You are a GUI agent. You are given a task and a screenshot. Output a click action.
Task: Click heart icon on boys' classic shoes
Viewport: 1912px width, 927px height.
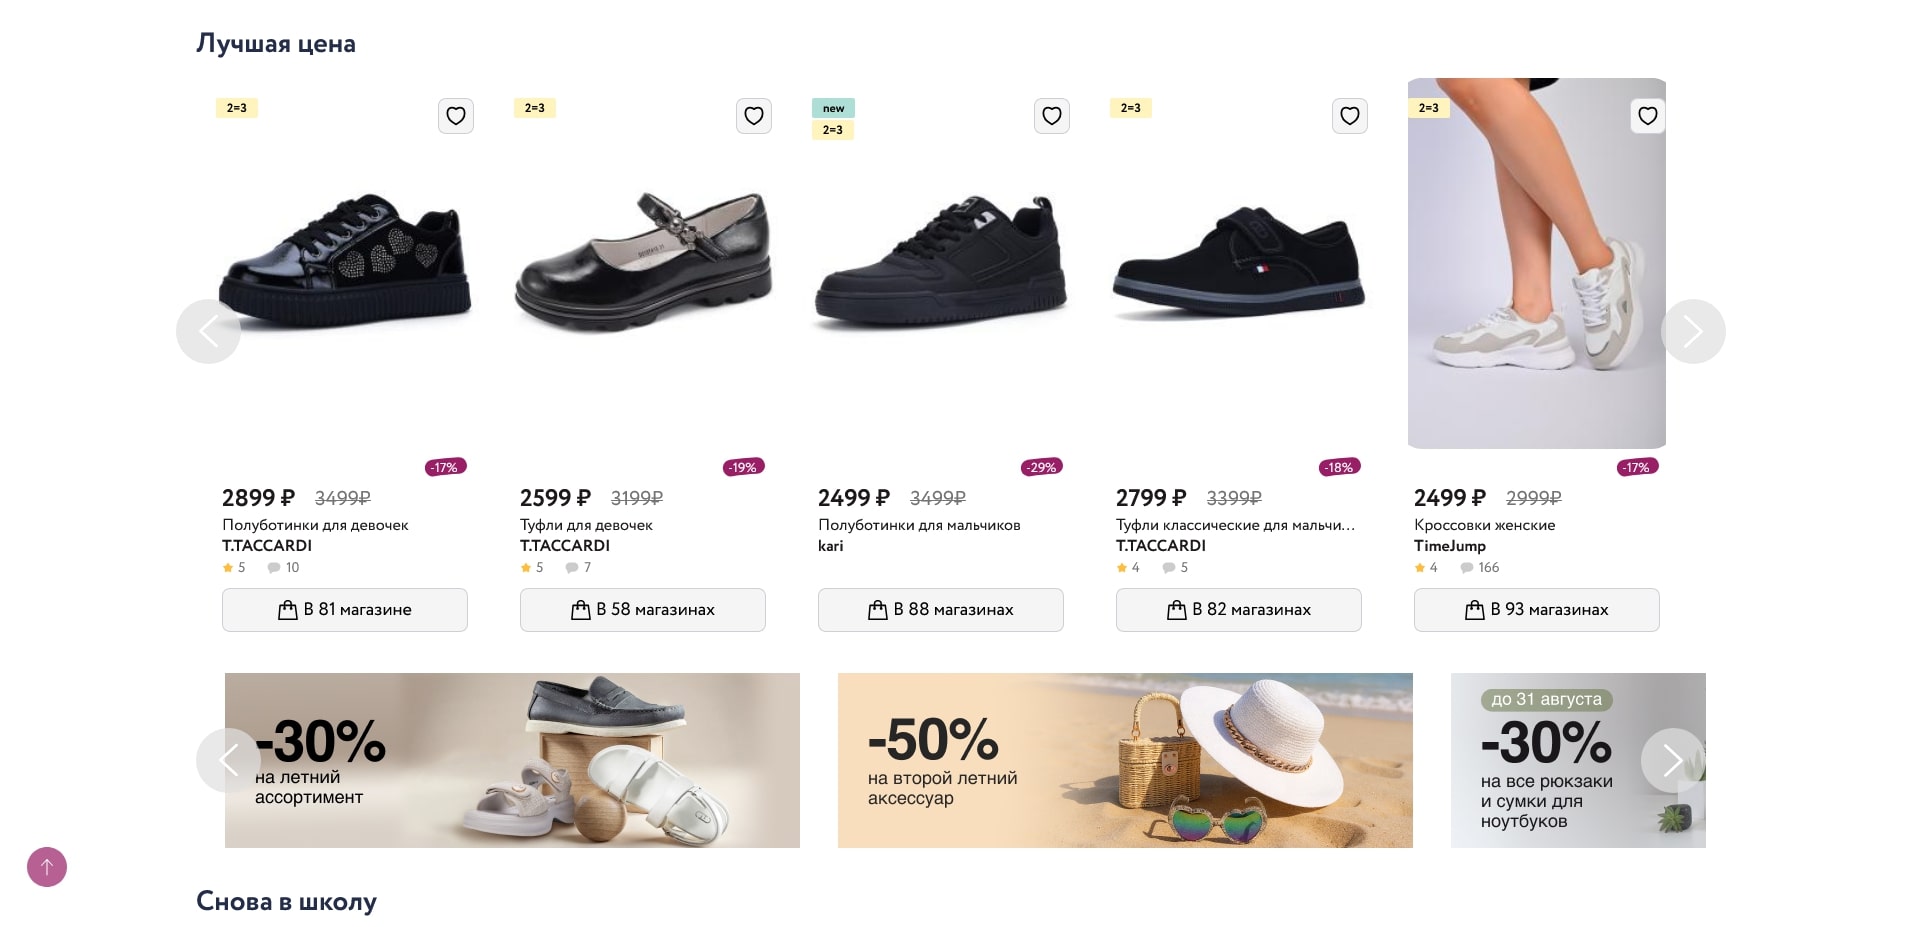[1349, 116]
